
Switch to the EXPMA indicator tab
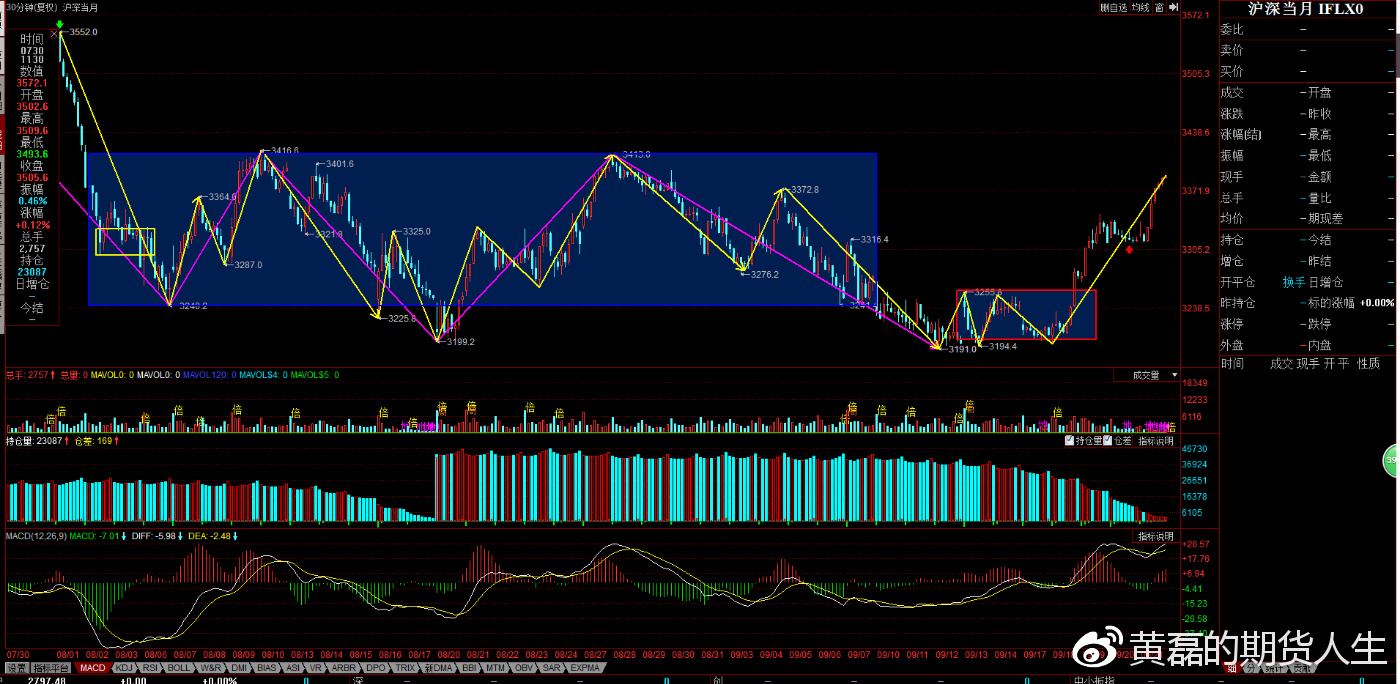[584, 668]
